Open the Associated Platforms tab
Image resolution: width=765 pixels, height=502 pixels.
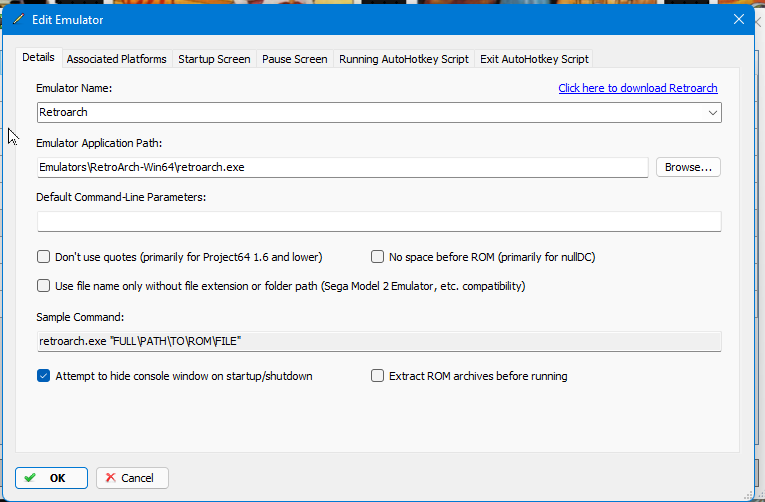pos(117,59)
